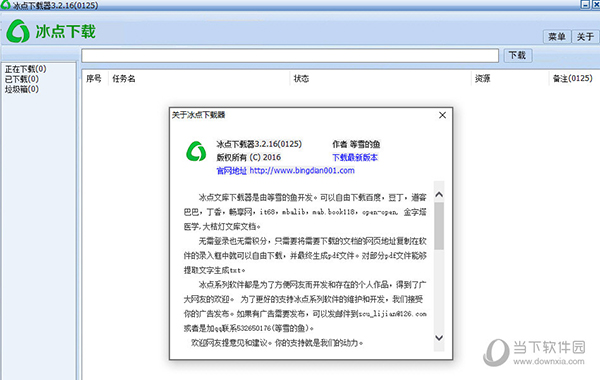Open the 下载最新版本 link
The image size is (600, 380).
355,157
